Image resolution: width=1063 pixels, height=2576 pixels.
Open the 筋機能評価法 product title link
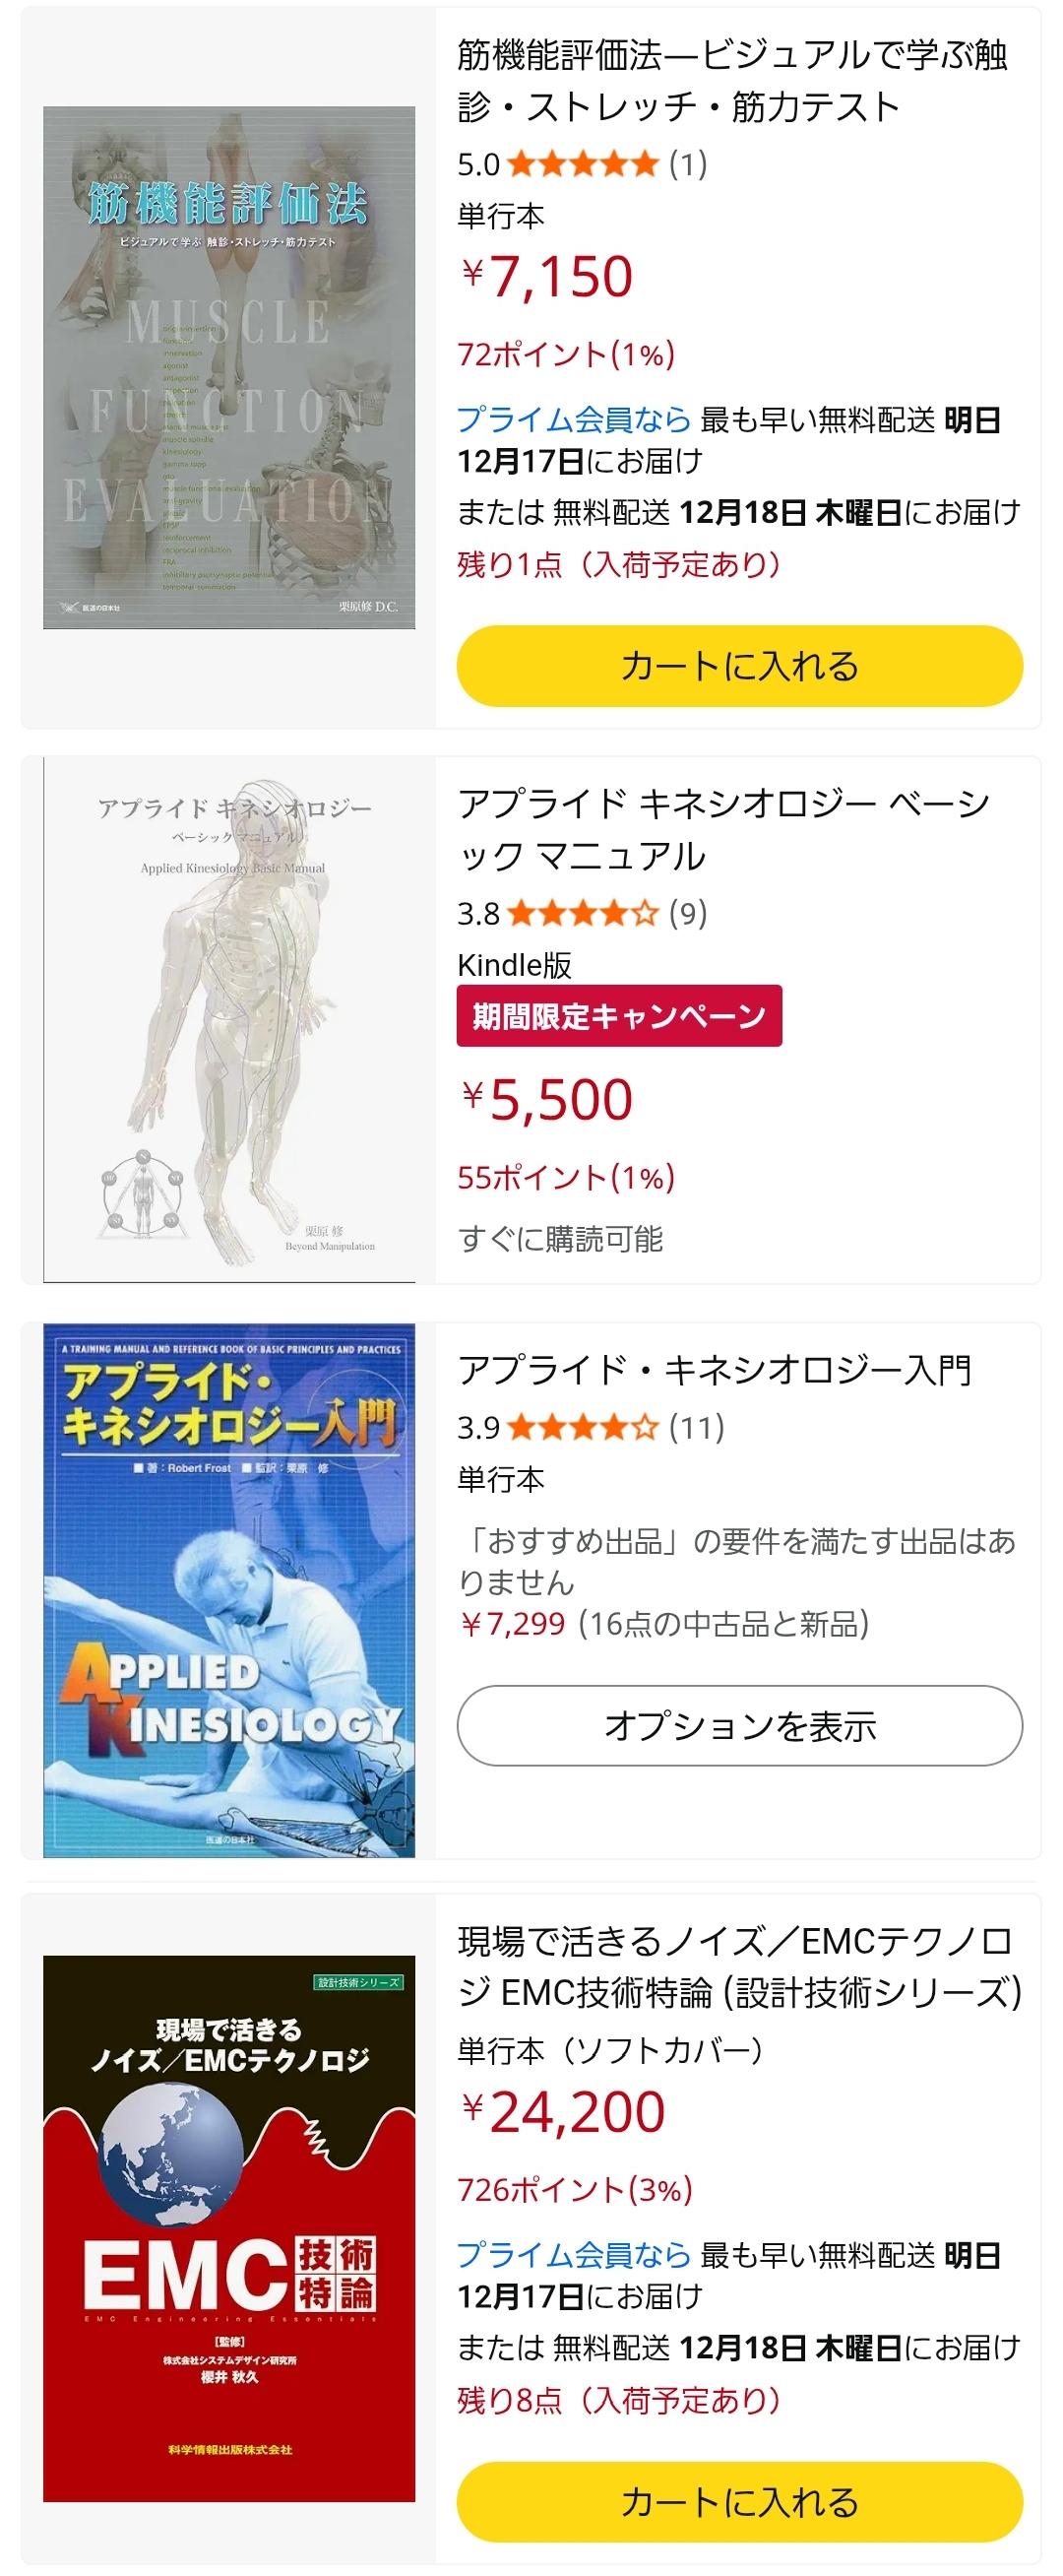[733, 80]
